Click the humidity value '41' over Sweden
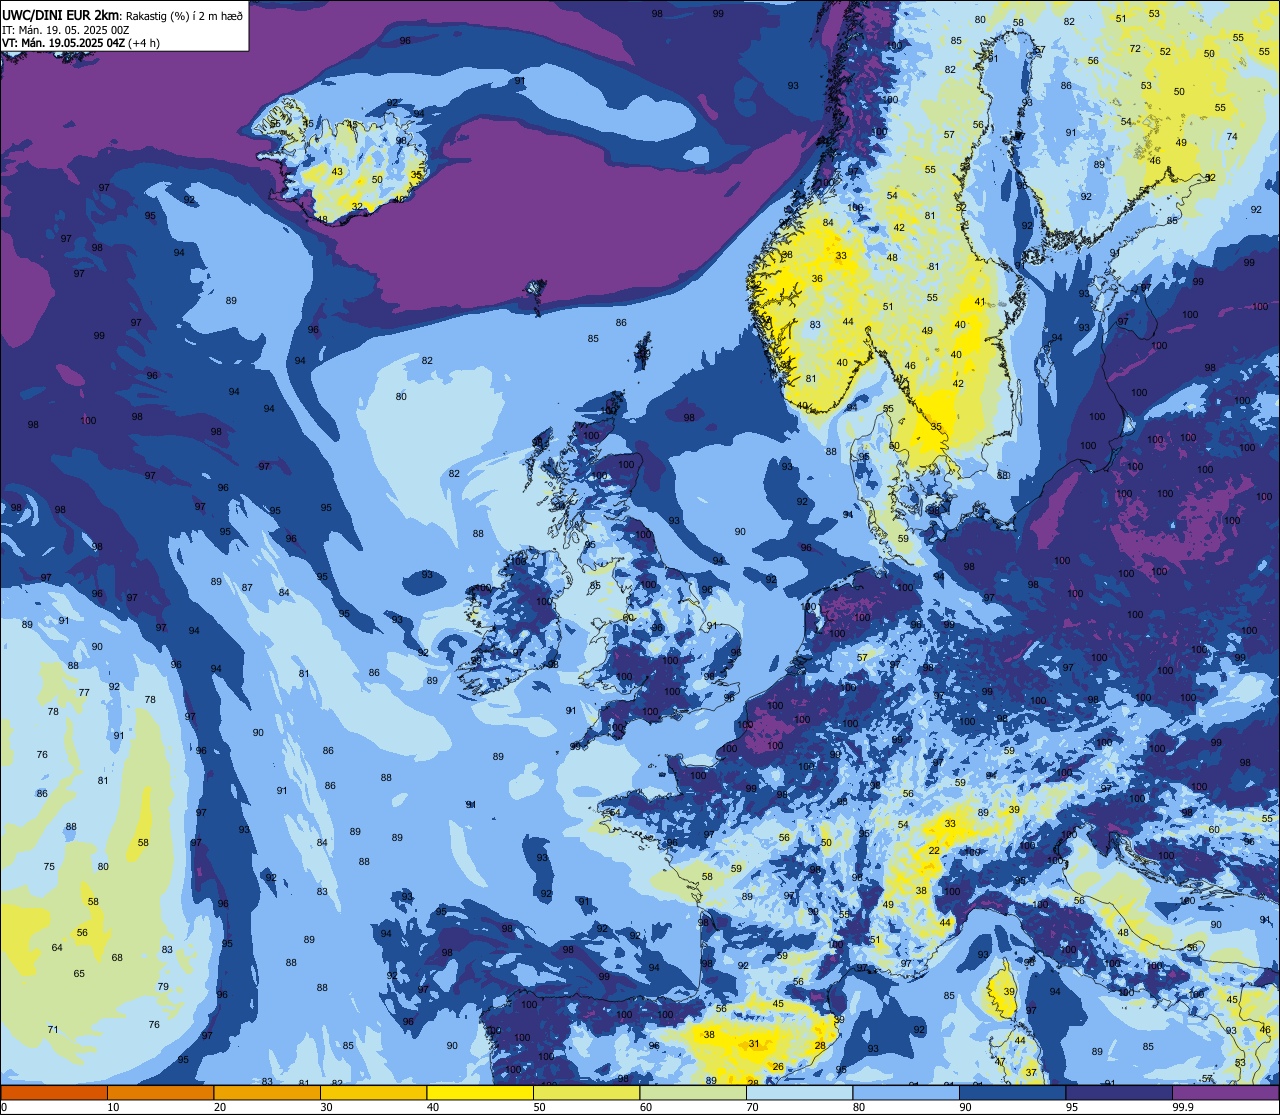The width and height of the screenshot is (1280, 1115). [x=980, y=302]
